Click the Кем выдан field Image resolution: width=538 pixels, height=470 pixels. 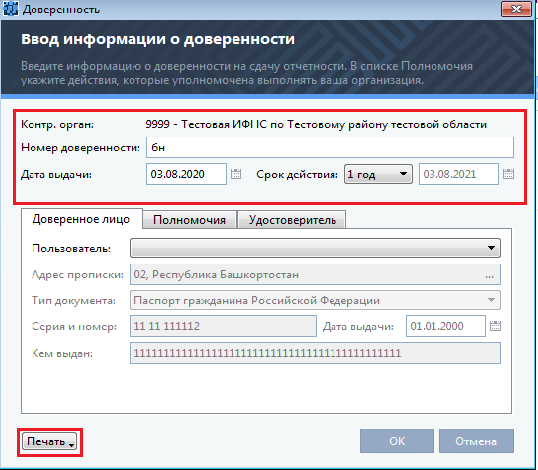[x=315, y=353]
